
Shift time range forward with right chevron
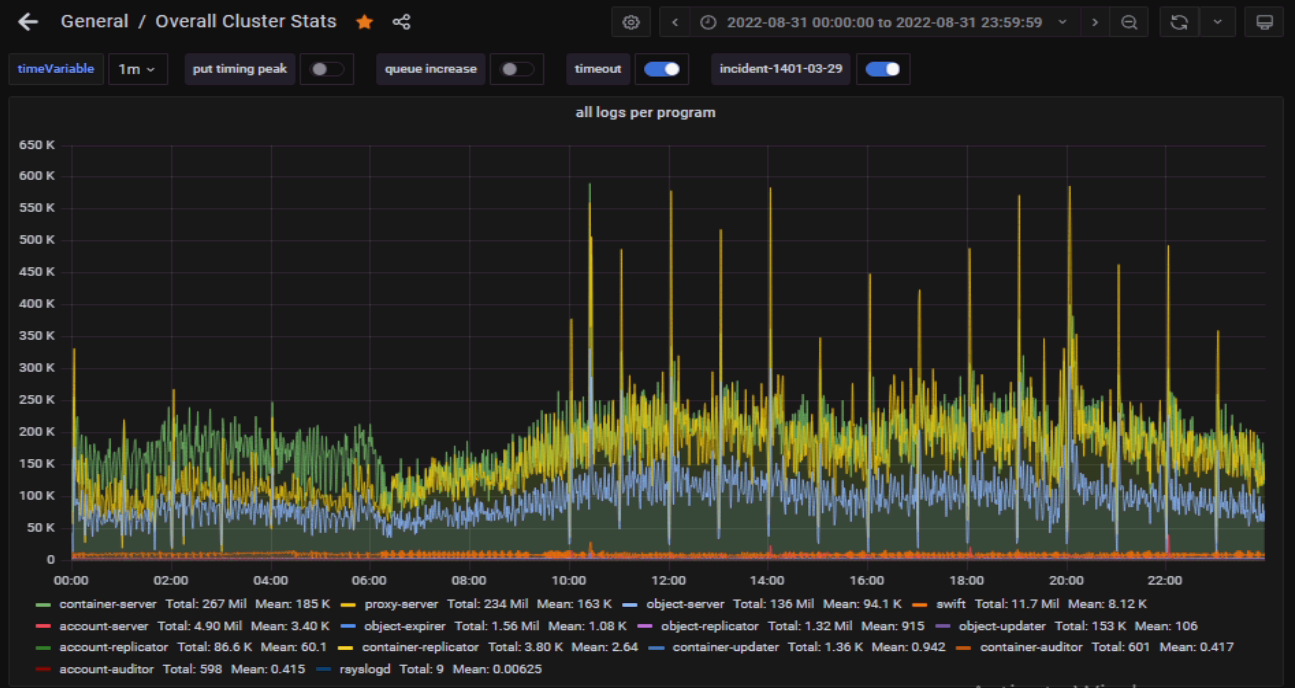pyautogui.click(x=1095, y=22)
